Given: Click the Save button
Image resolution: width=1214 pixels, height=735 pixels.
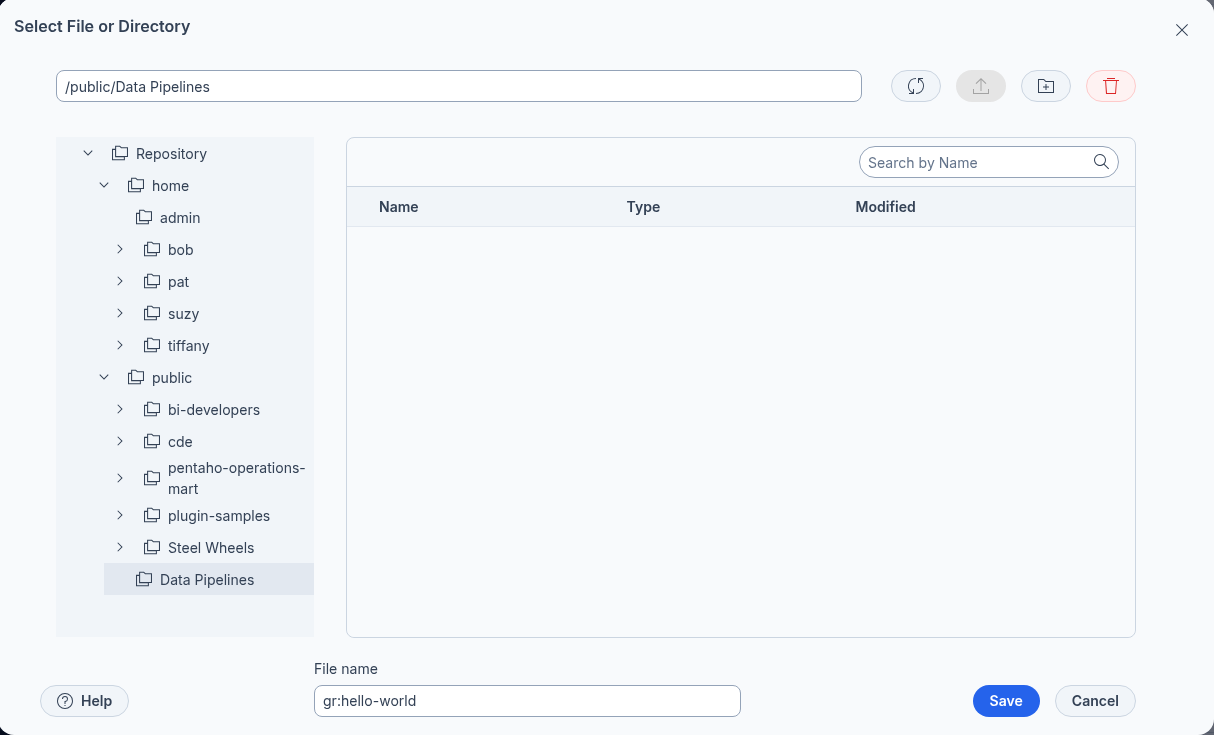Looking at the screenshot, I should (x=1005, y=701).
